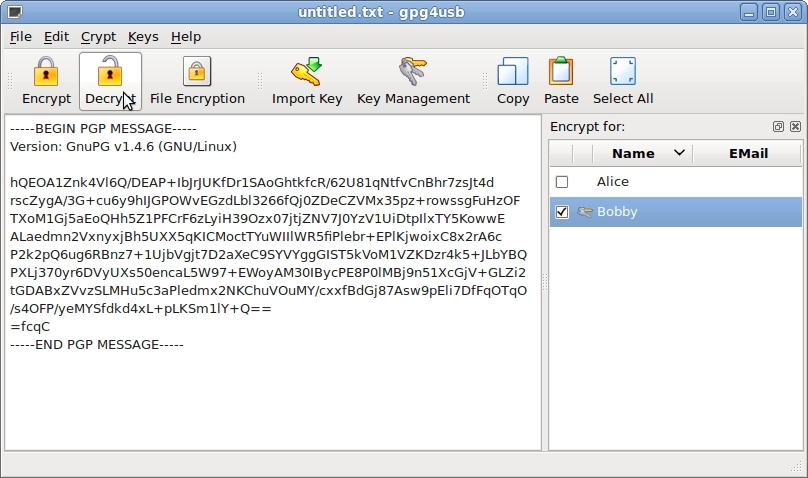Open the Keys menu
Image resolution: width=808 pixels, height=478 pixels.
click(143, 37)
